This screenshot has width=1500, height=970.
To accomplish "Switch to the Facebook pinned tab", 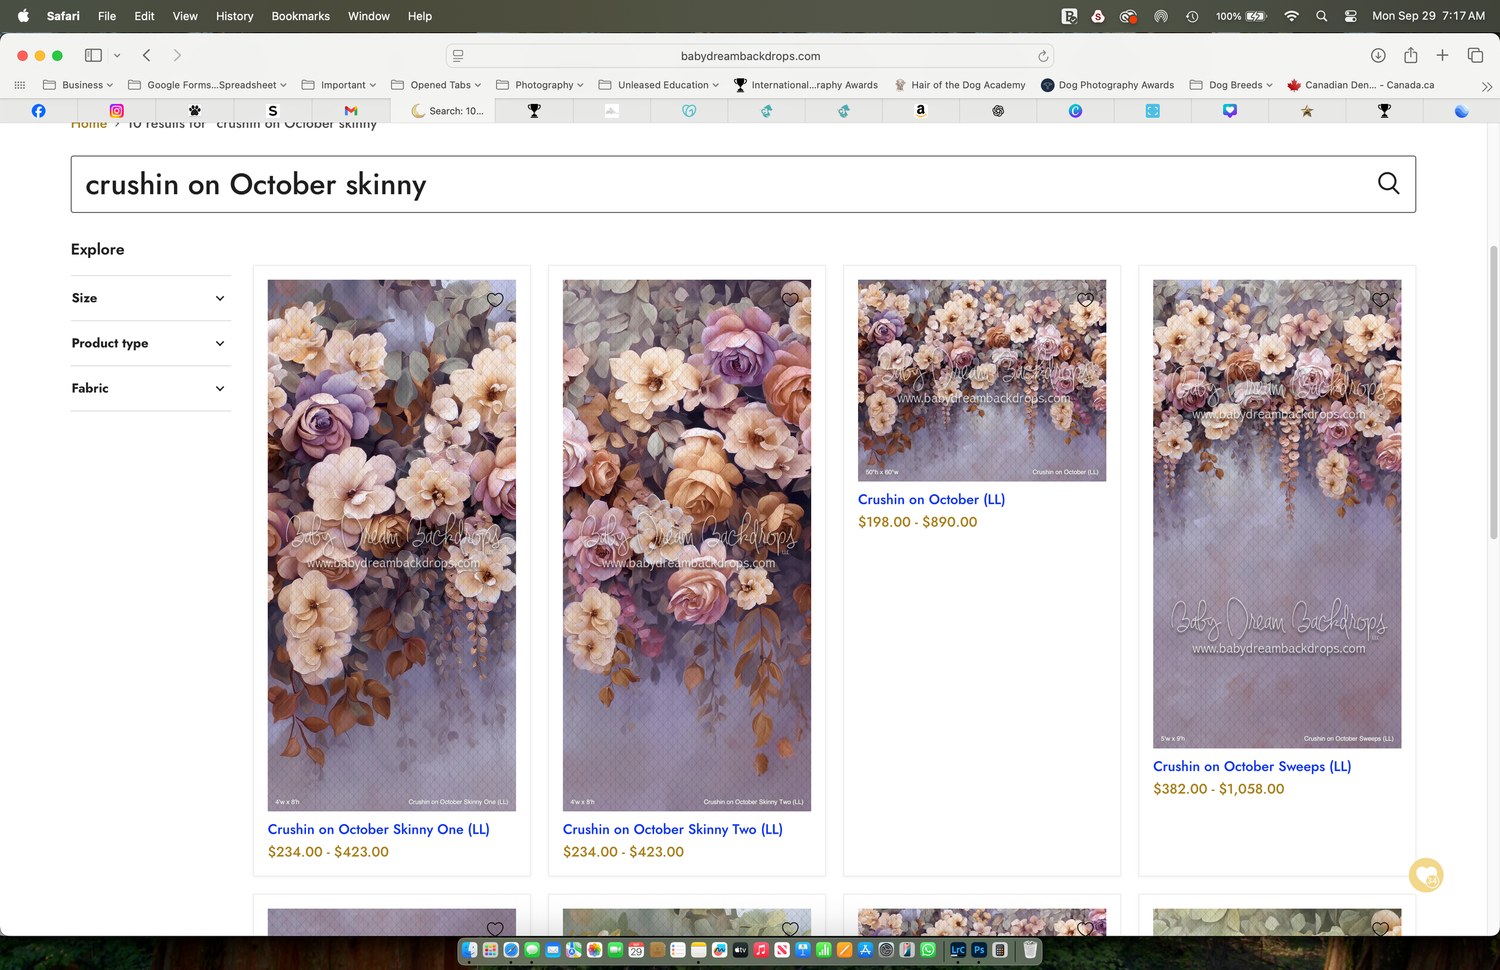I will (38, 111).
